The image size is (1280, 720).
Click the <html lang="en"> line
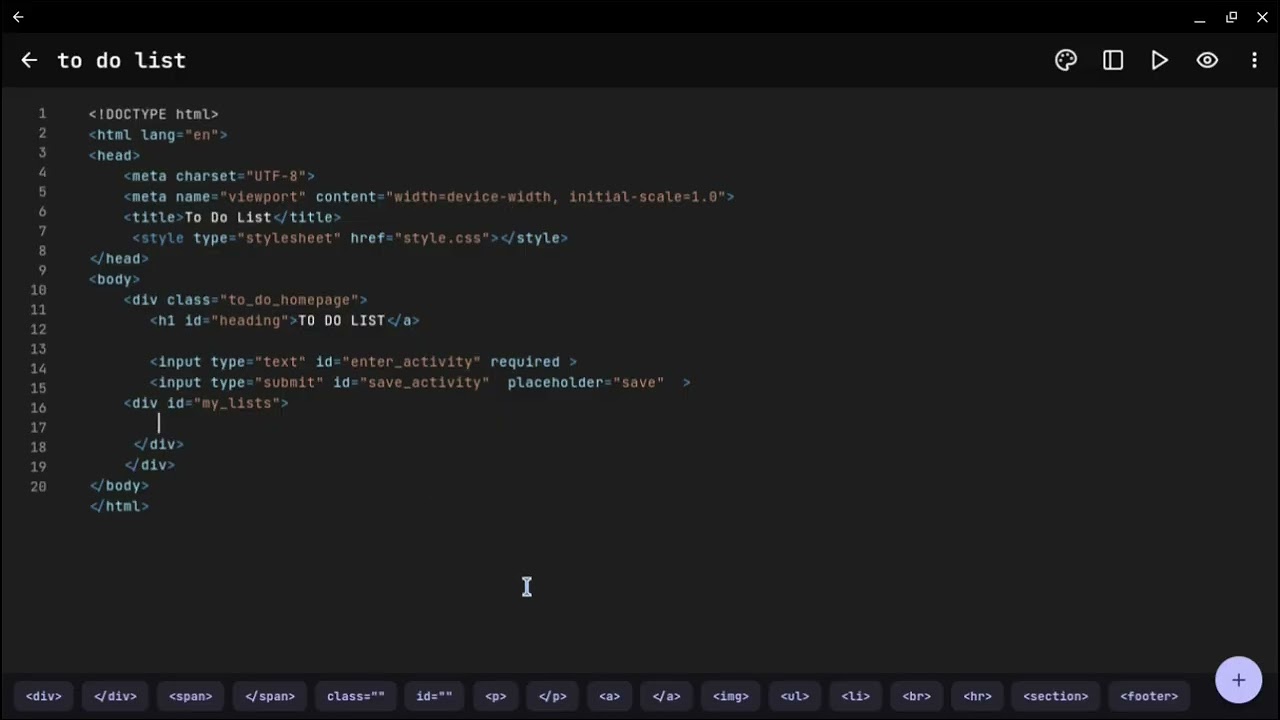(x=158, y=135)
